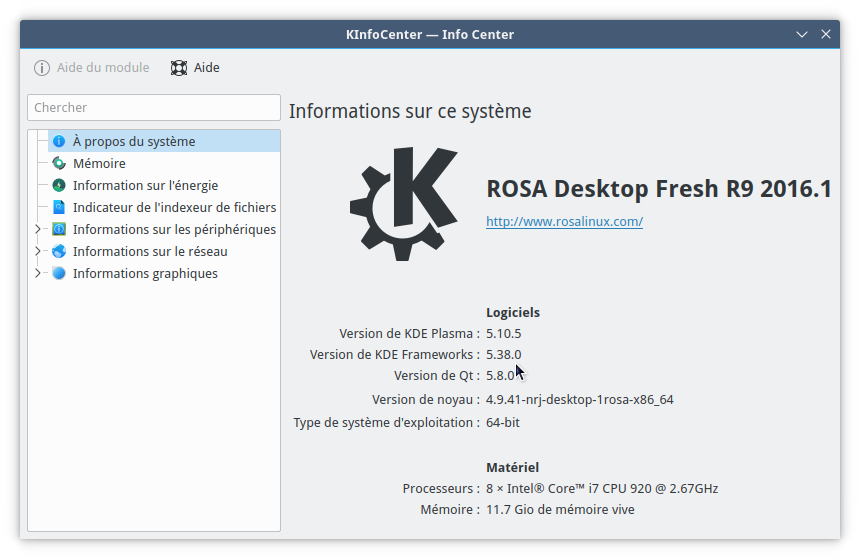Click the Intel Core i7 processor value
The width and height of the screenshot is (860, 559).
click(602, 488)
